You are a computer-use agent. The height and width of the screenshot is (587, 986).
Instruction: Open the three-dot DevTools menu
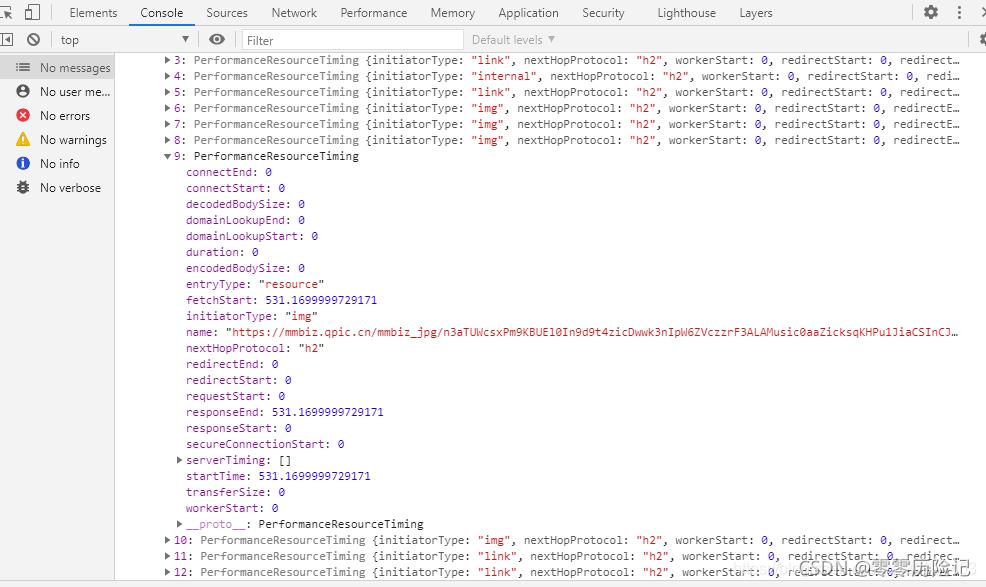(x=959, y=13)
